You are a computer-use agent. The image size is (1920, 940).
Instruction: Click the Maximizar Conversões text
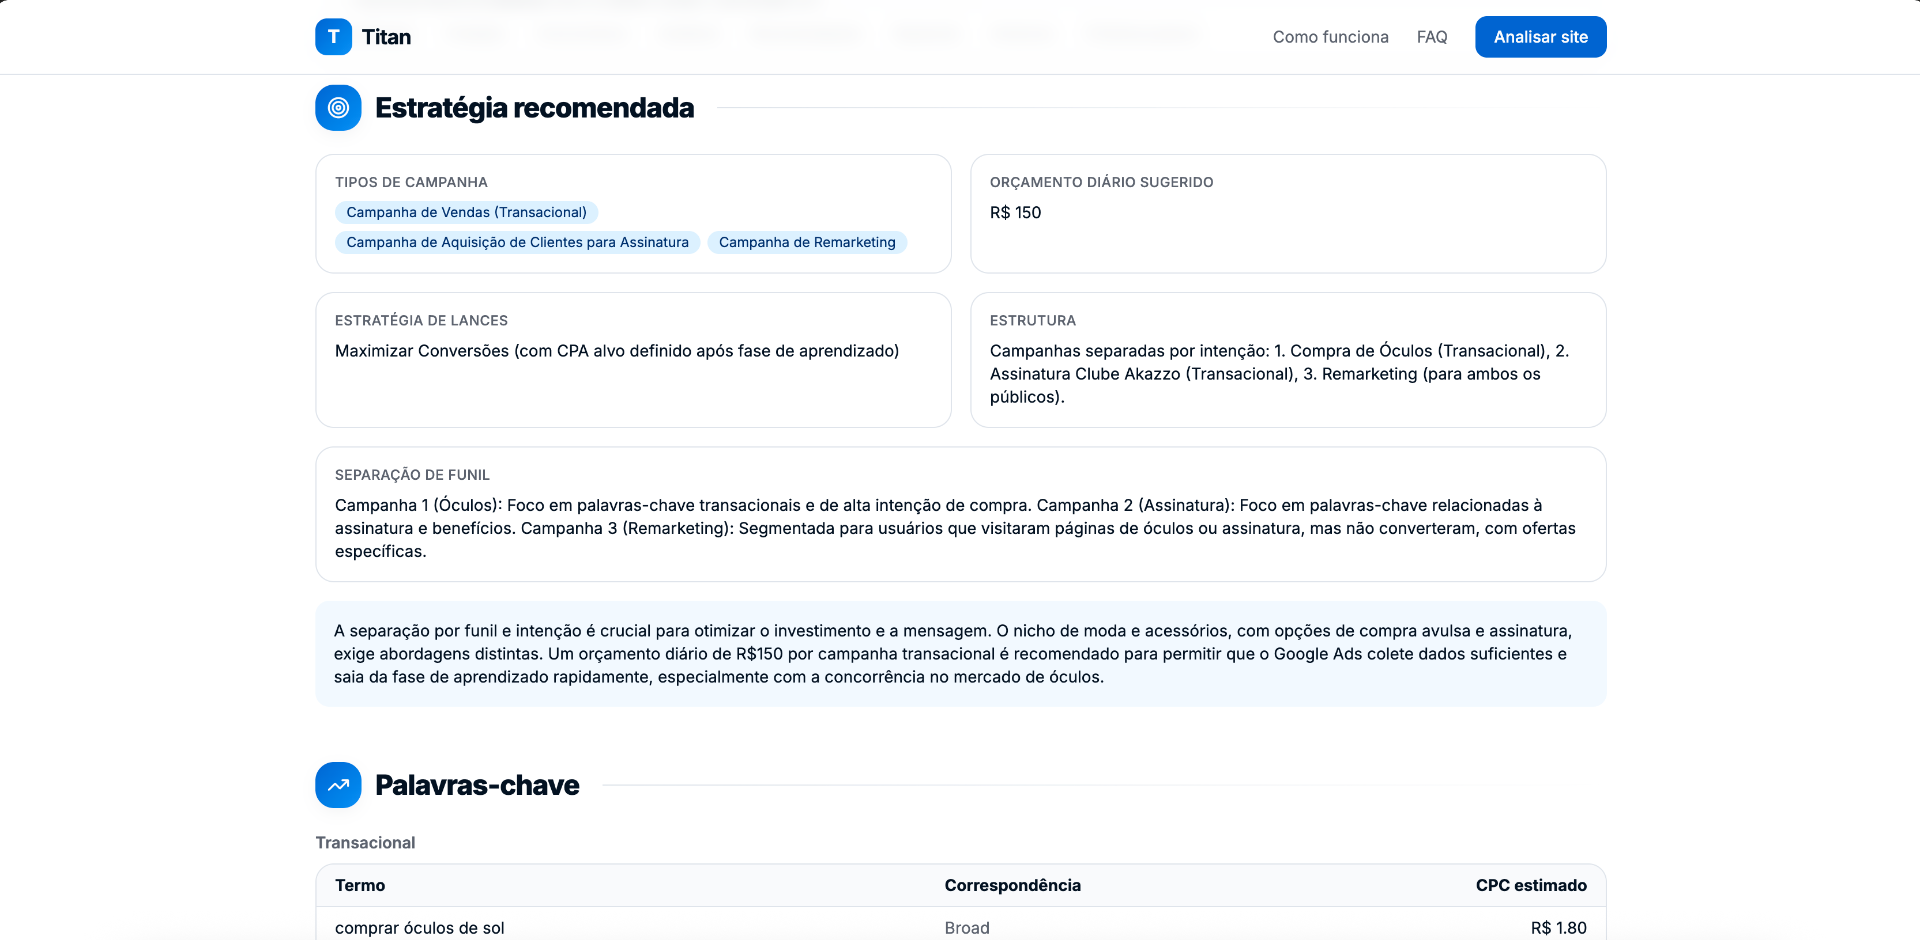tap(617, 351)
